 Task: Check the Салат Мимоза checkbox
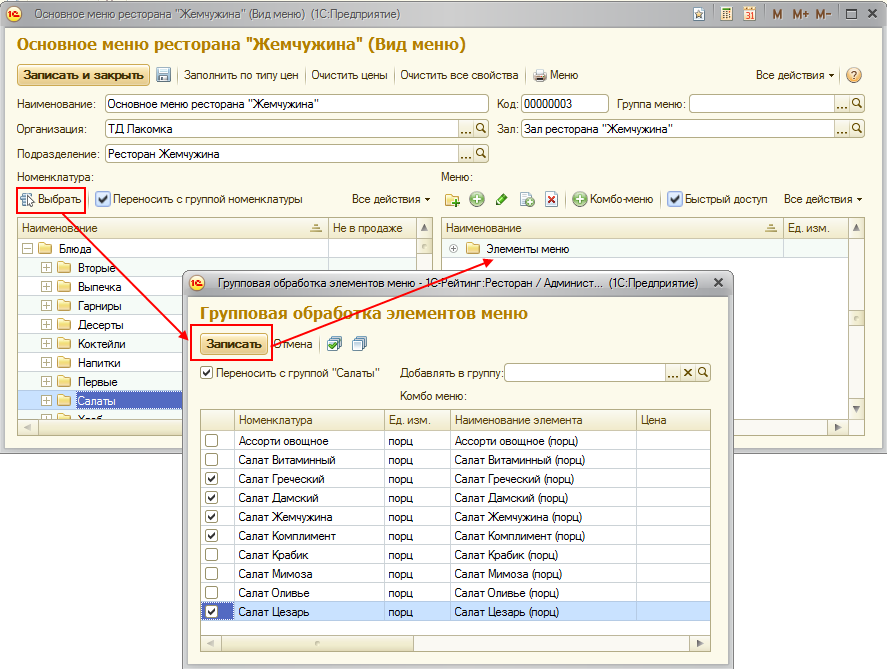tap(211, 574)
